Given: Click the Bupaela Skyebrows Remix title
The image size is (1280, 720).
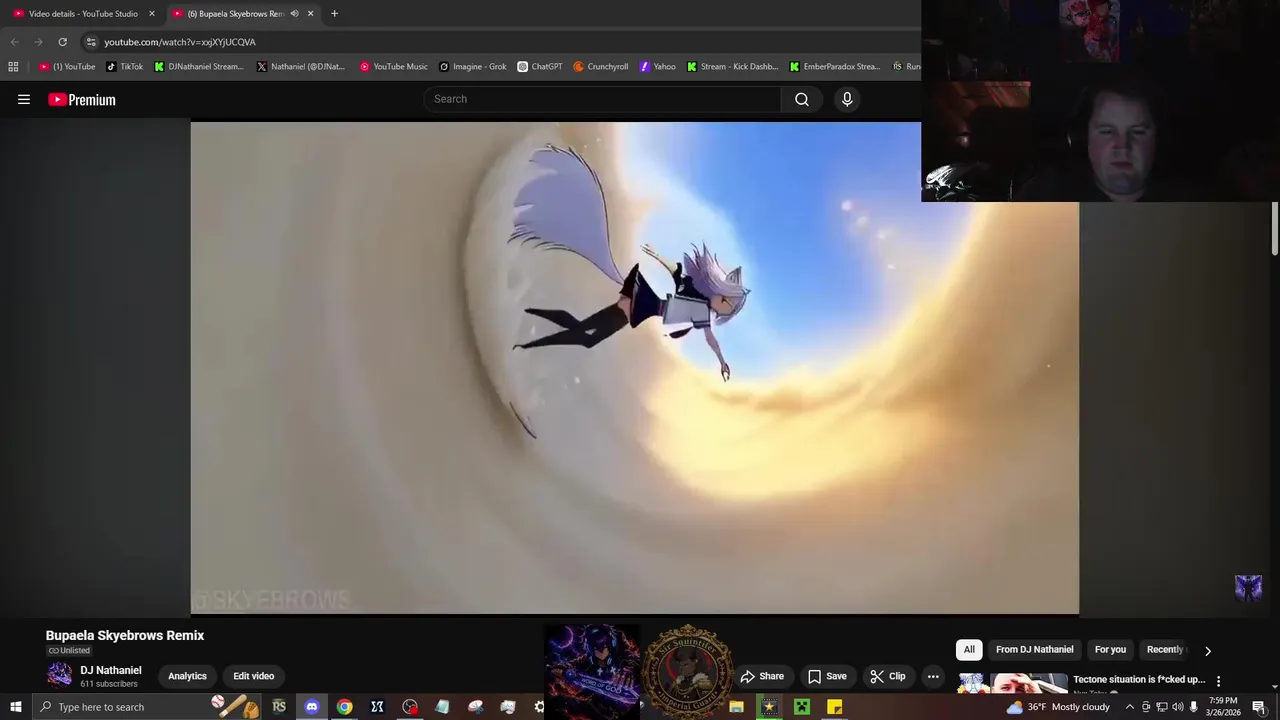Looking at the screenshot, I should tap(125, 635).
